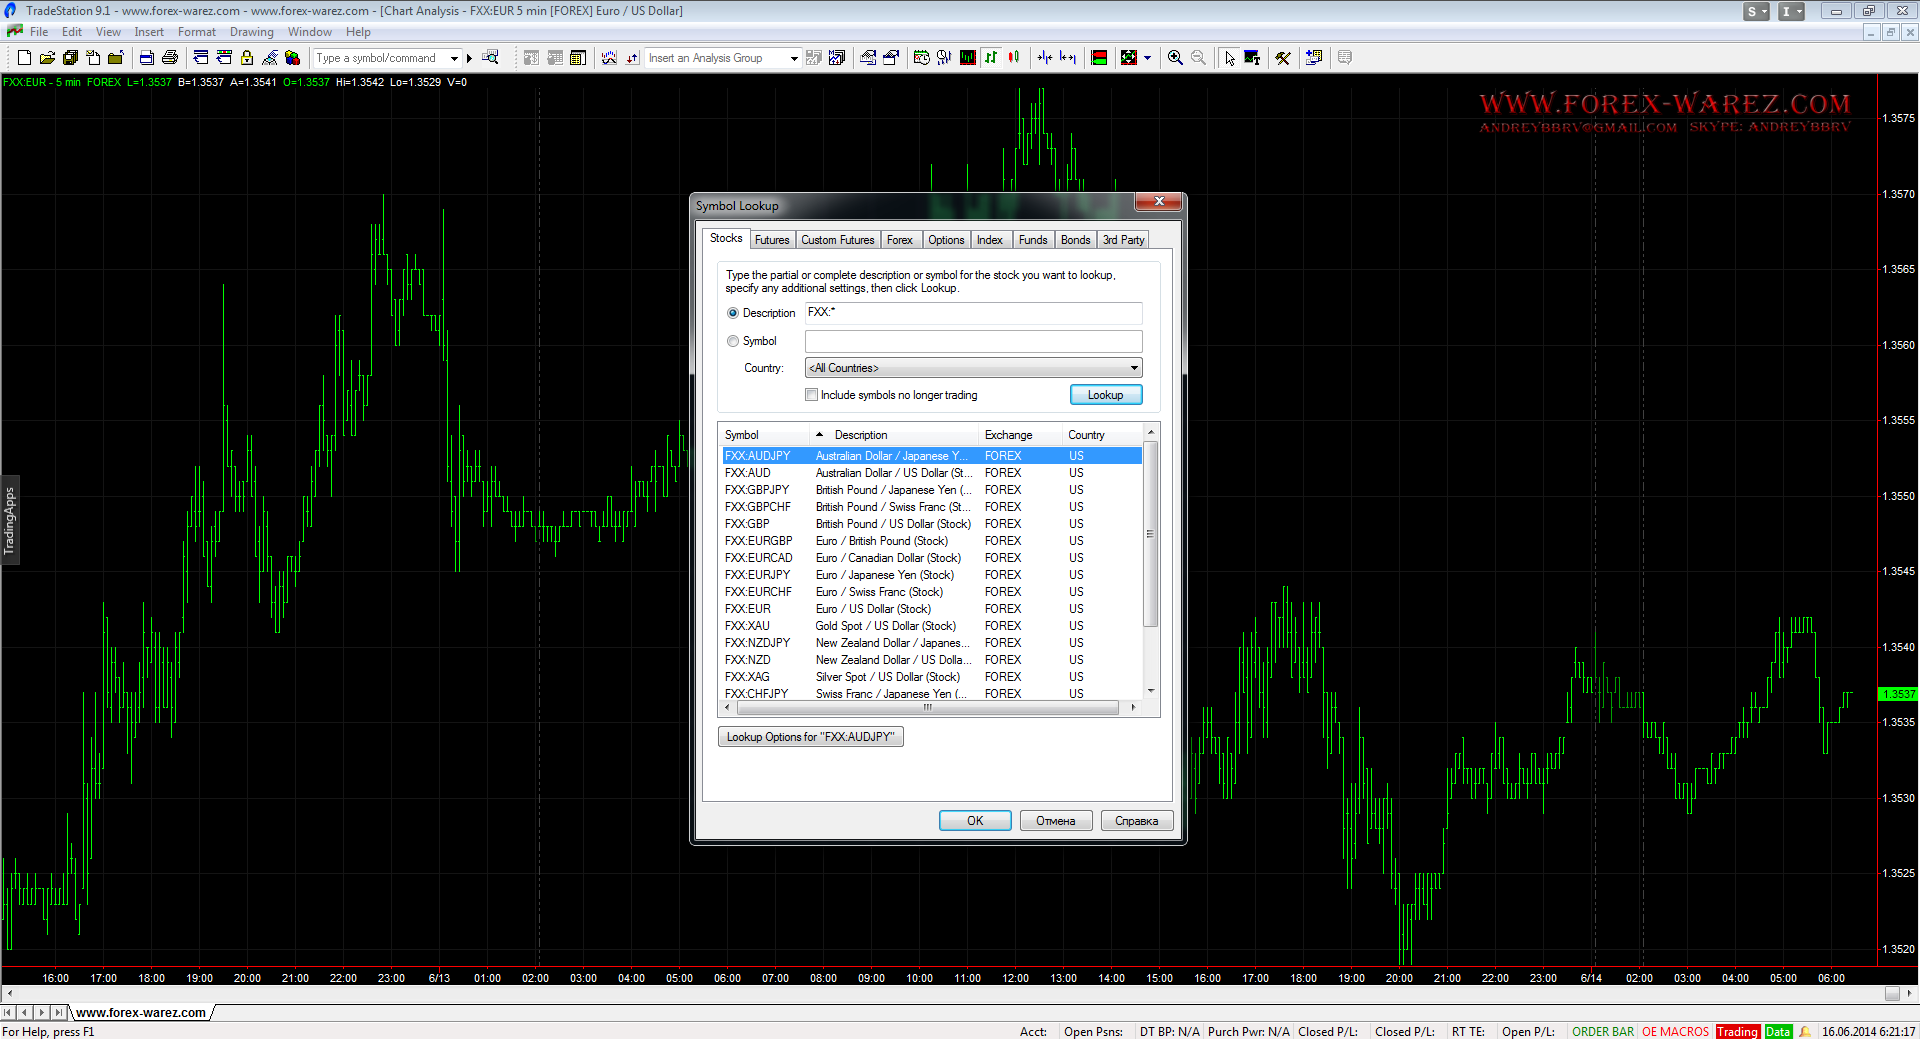The image size is (1920, 1040).
Task: Select the Description radio button
Action: point(733,313)
